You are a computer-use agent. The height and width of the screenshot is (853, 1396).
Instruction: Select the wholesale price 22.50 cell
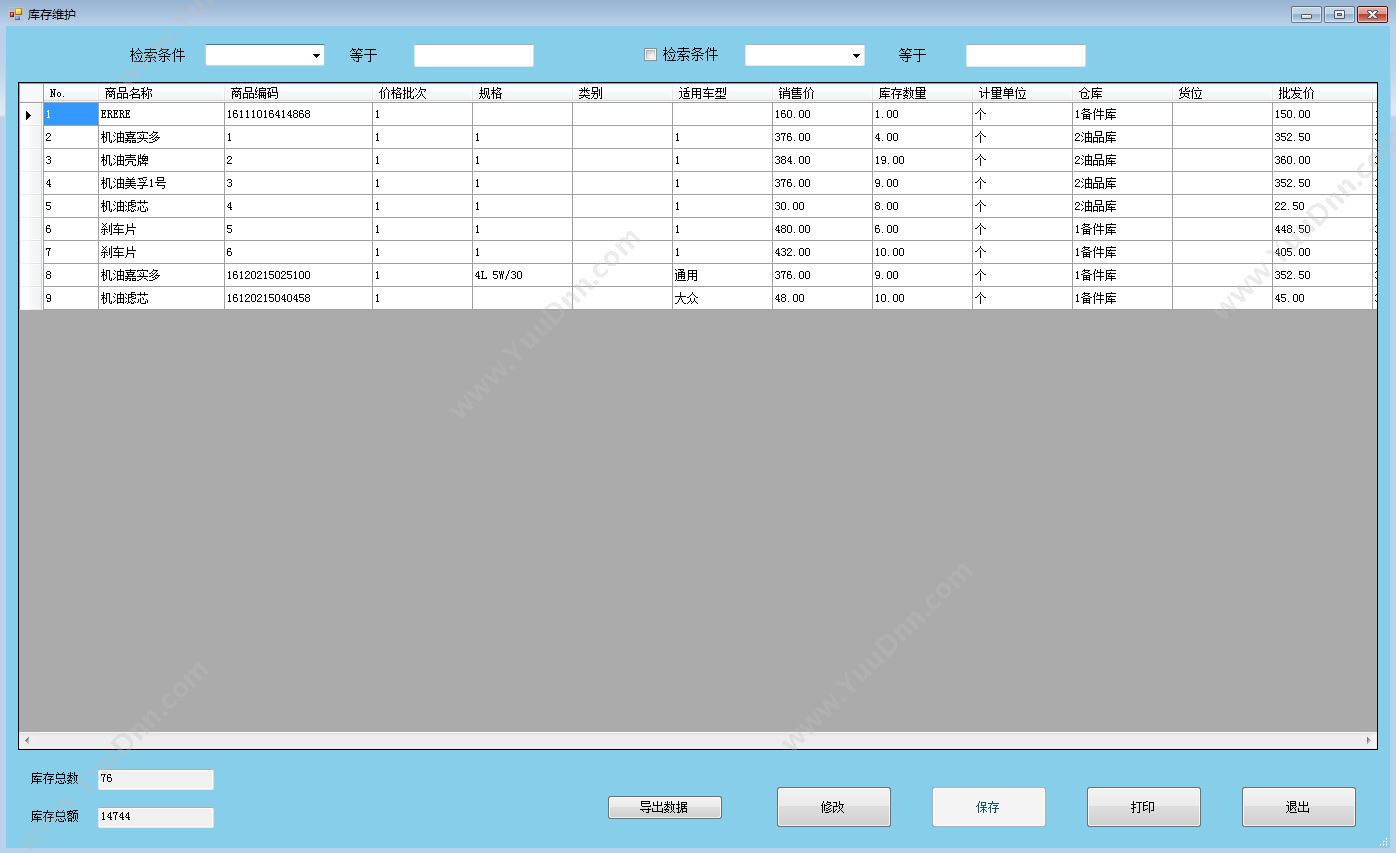1323,206
